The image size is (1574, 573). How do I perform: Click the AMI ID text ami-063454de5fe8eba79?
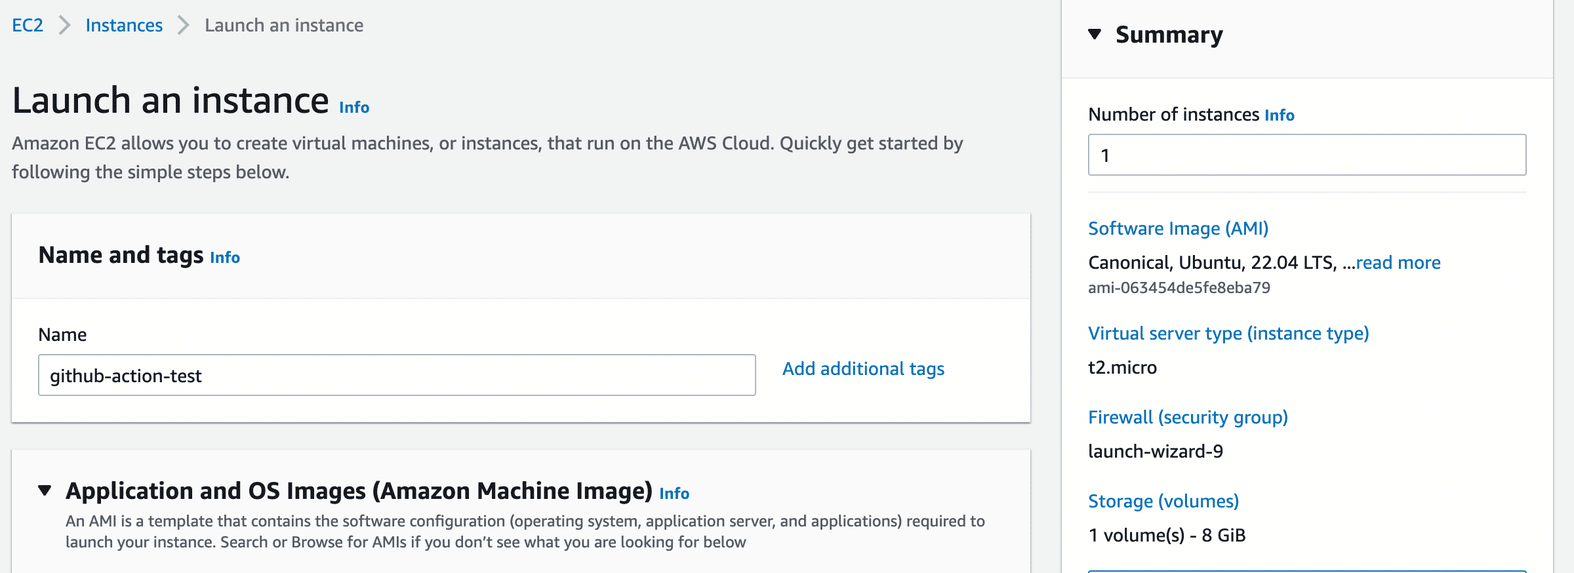click(x=1179, y=288)
